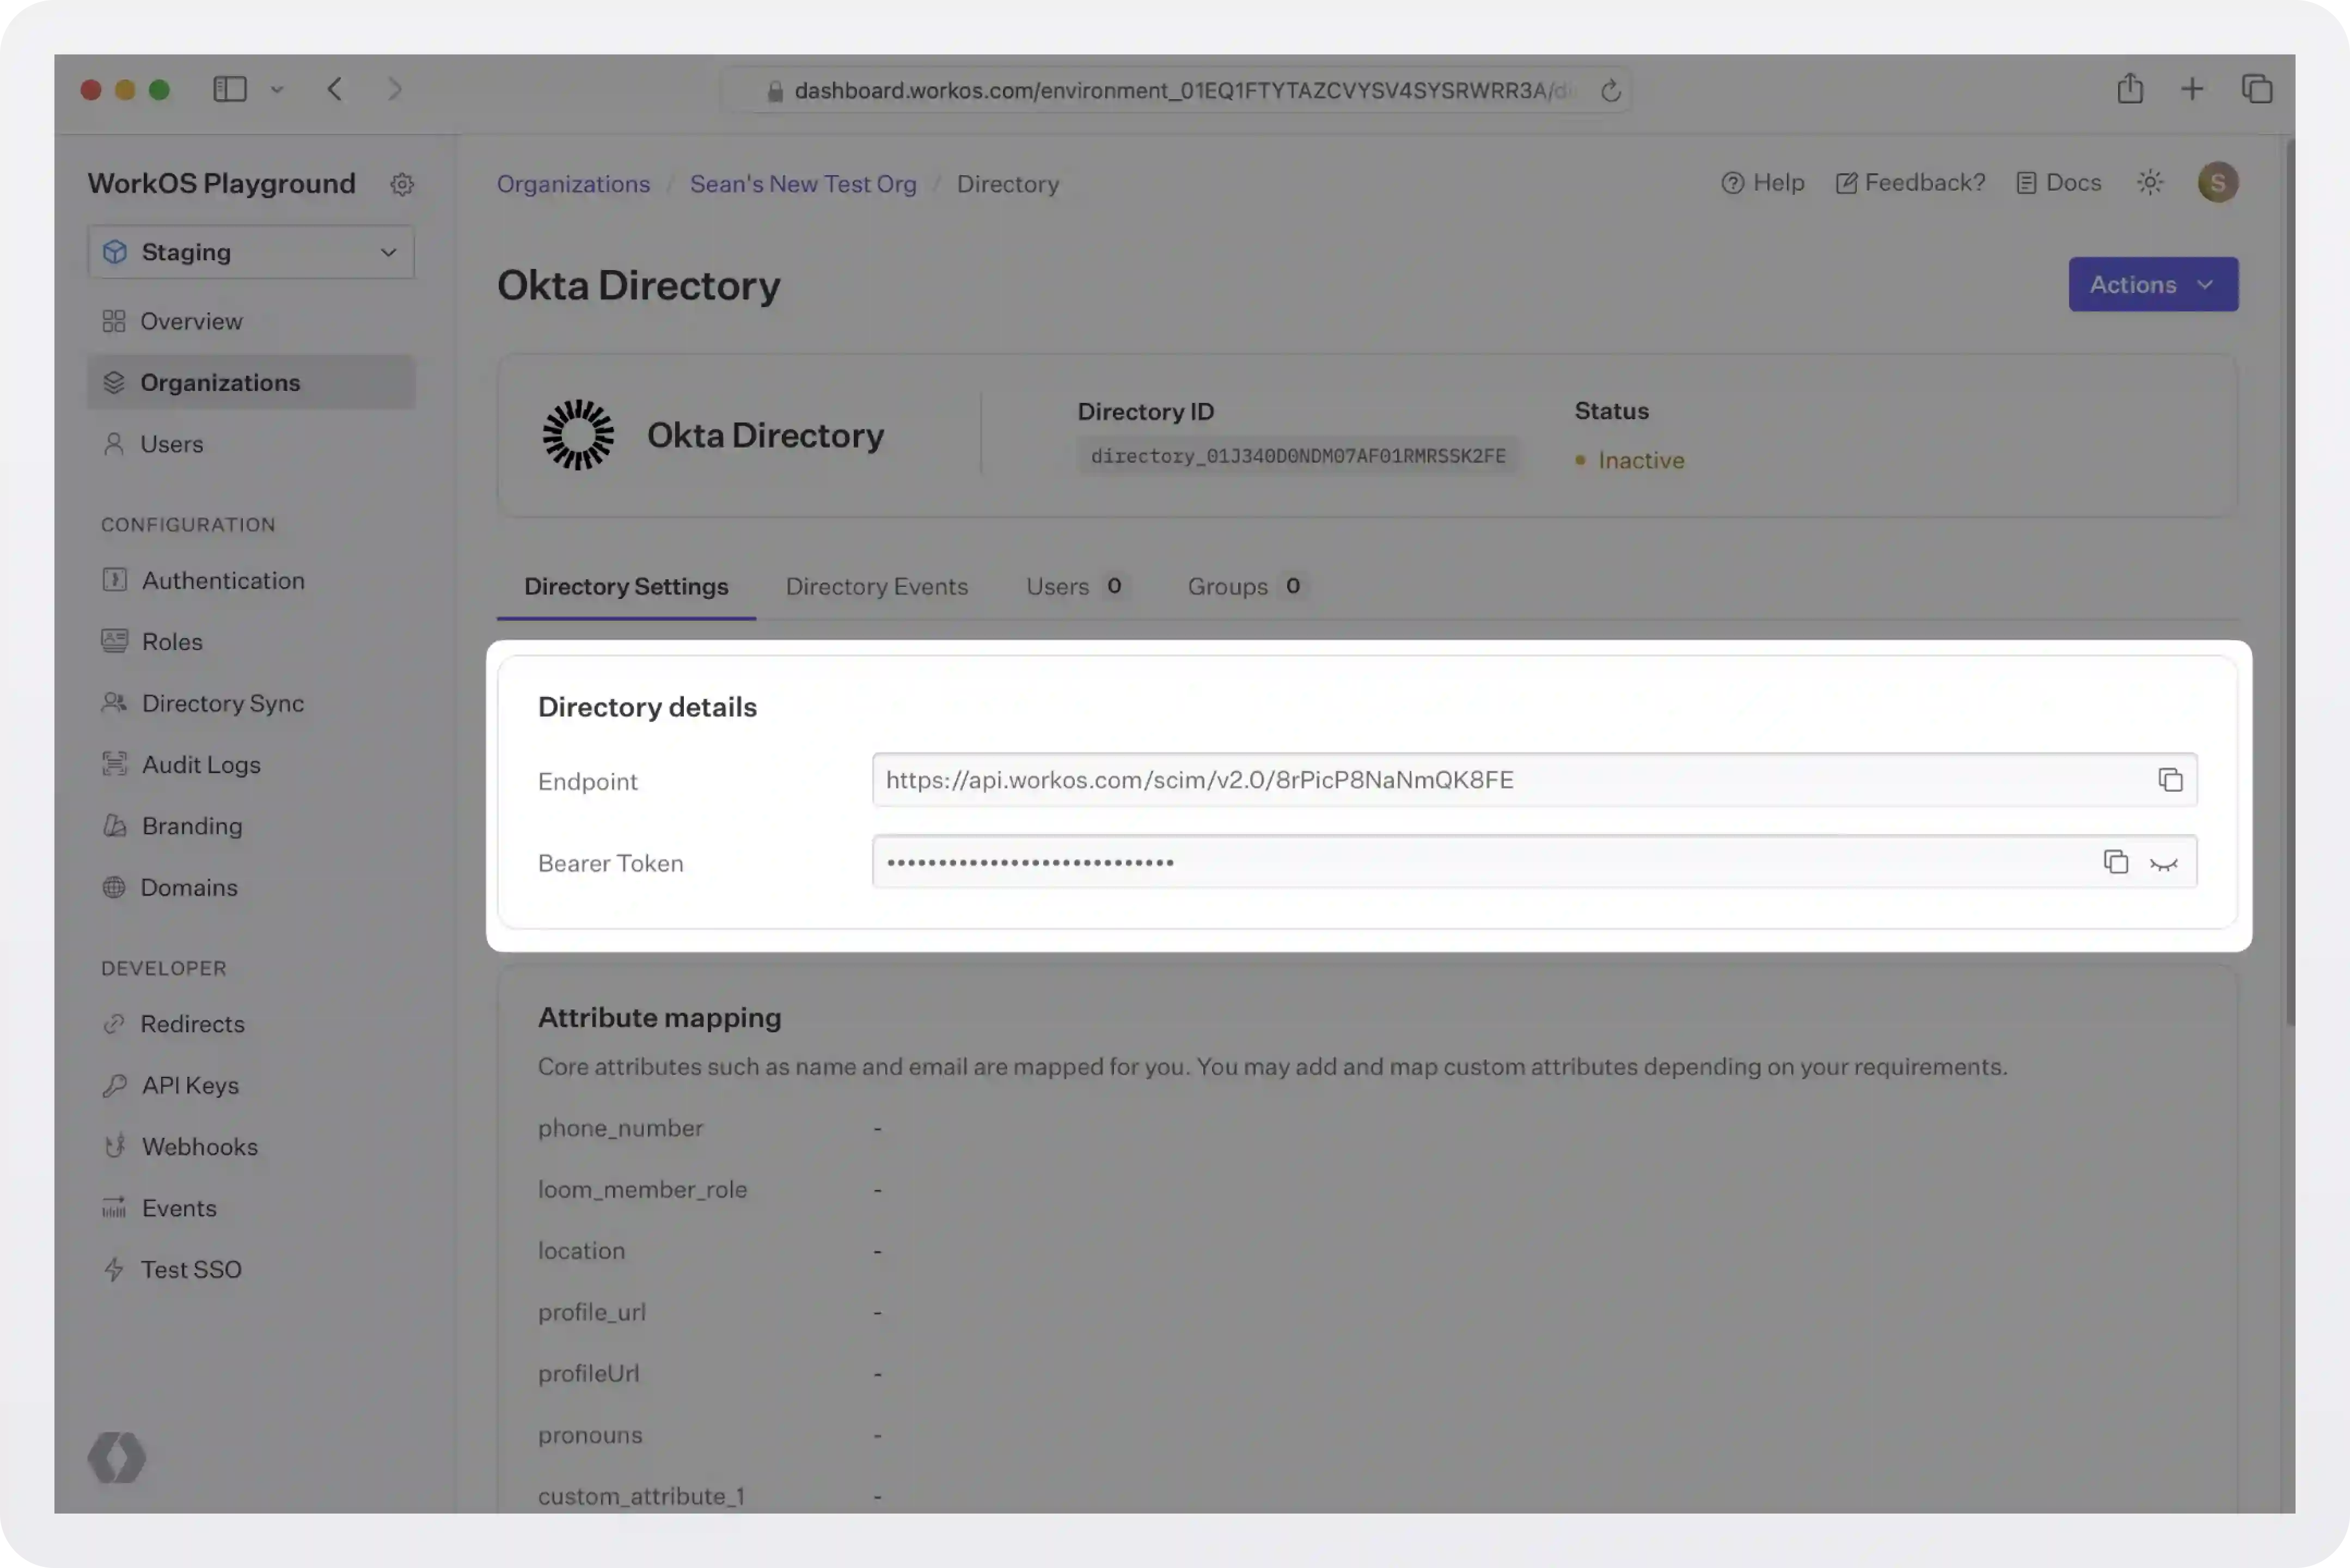Copy the Bearer Token value

point(2115,862)
